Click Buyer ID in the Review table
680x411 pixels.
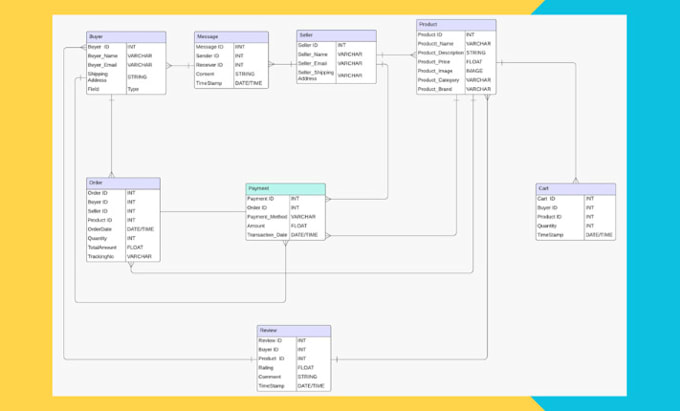pos(268,350)
